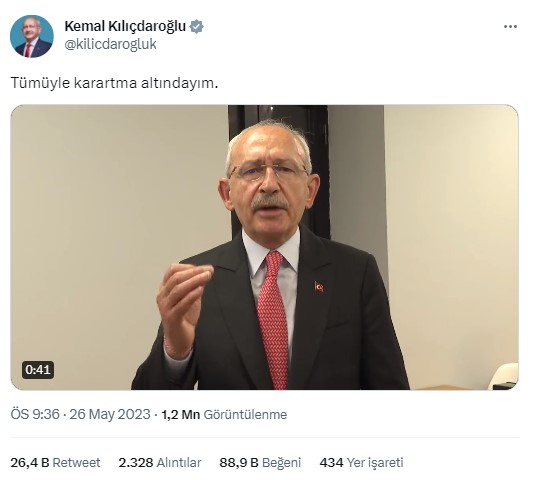Viewport: 534px width, 480px height.
Task: Open the @kilicdarogluk handle link
Action: pyautogui.click(x=110, y=44)
